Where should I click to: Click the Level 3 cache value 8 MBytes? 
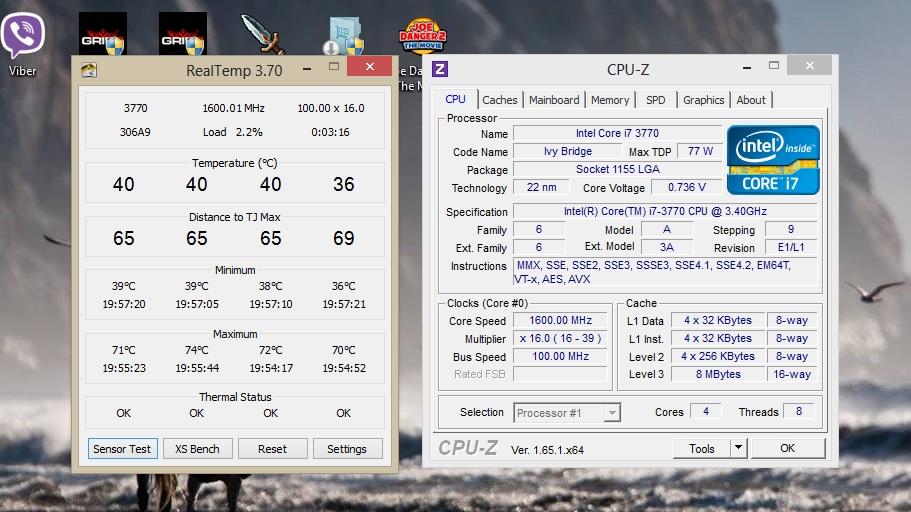(718, 374)
